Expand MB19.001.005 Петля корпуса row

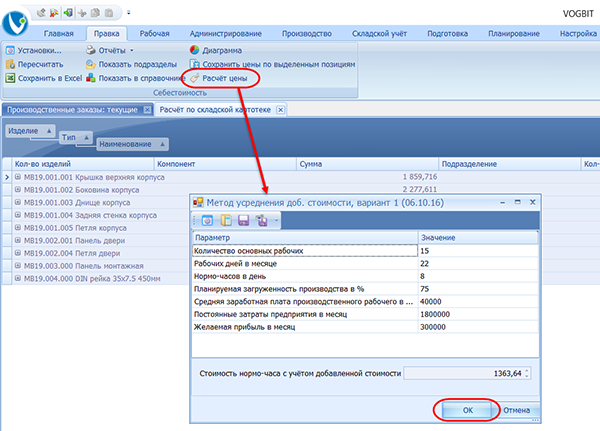click(18, 227)
